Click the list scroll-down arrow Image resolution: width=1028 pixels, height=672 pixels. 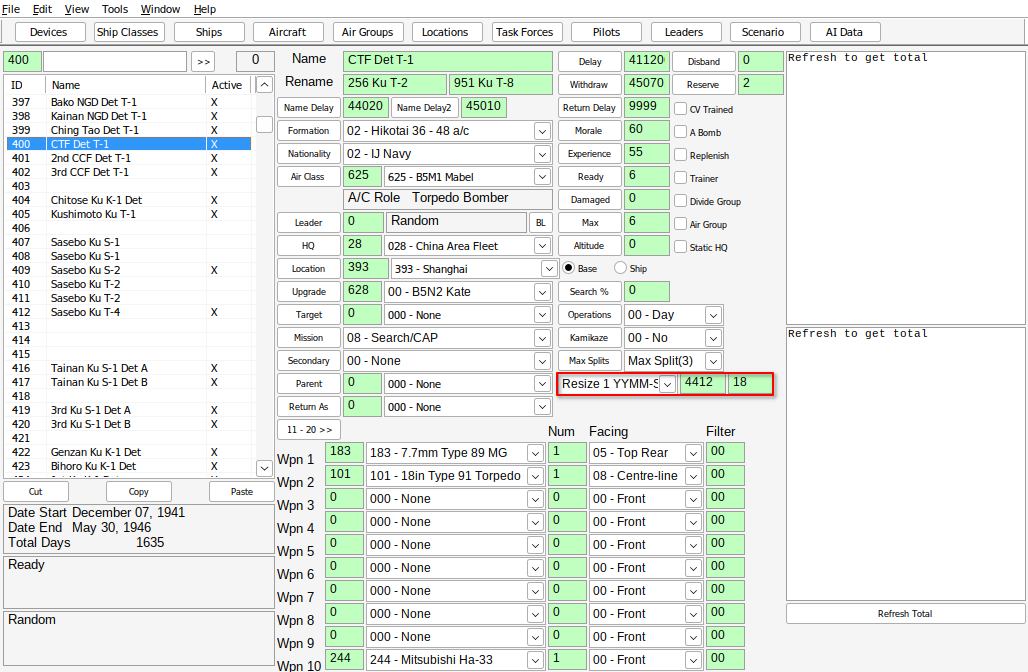coord(264,468)
